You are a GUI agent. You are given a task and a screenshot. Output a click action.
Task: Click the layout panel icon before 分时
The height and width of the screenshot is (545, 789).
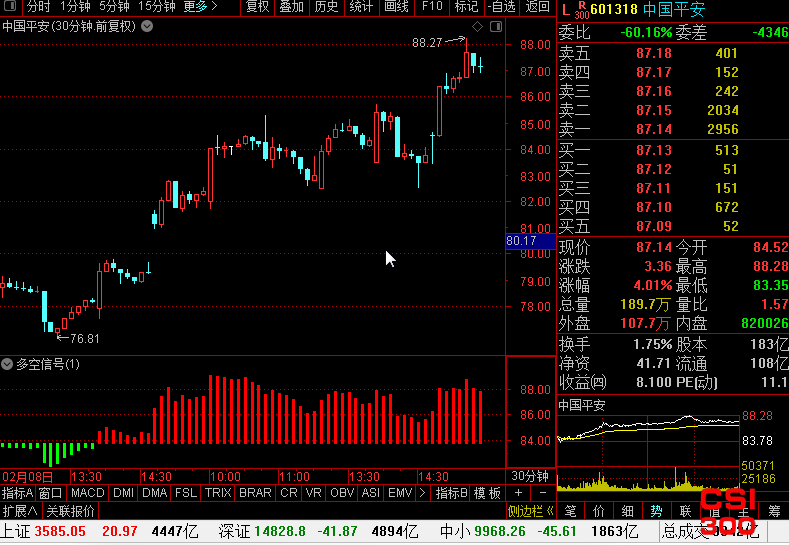[10, 7]
